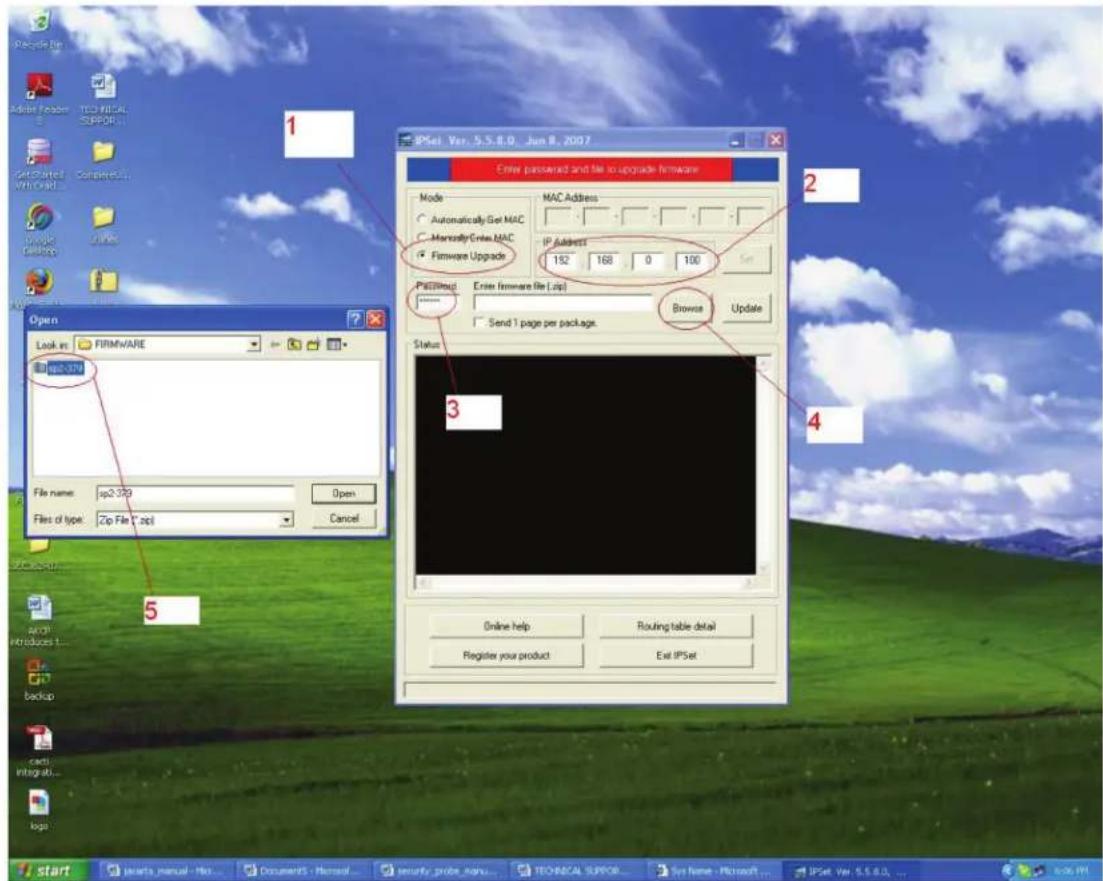Minimize the IPSet window
1103x881 pixels.
click(x=735, y=140)
